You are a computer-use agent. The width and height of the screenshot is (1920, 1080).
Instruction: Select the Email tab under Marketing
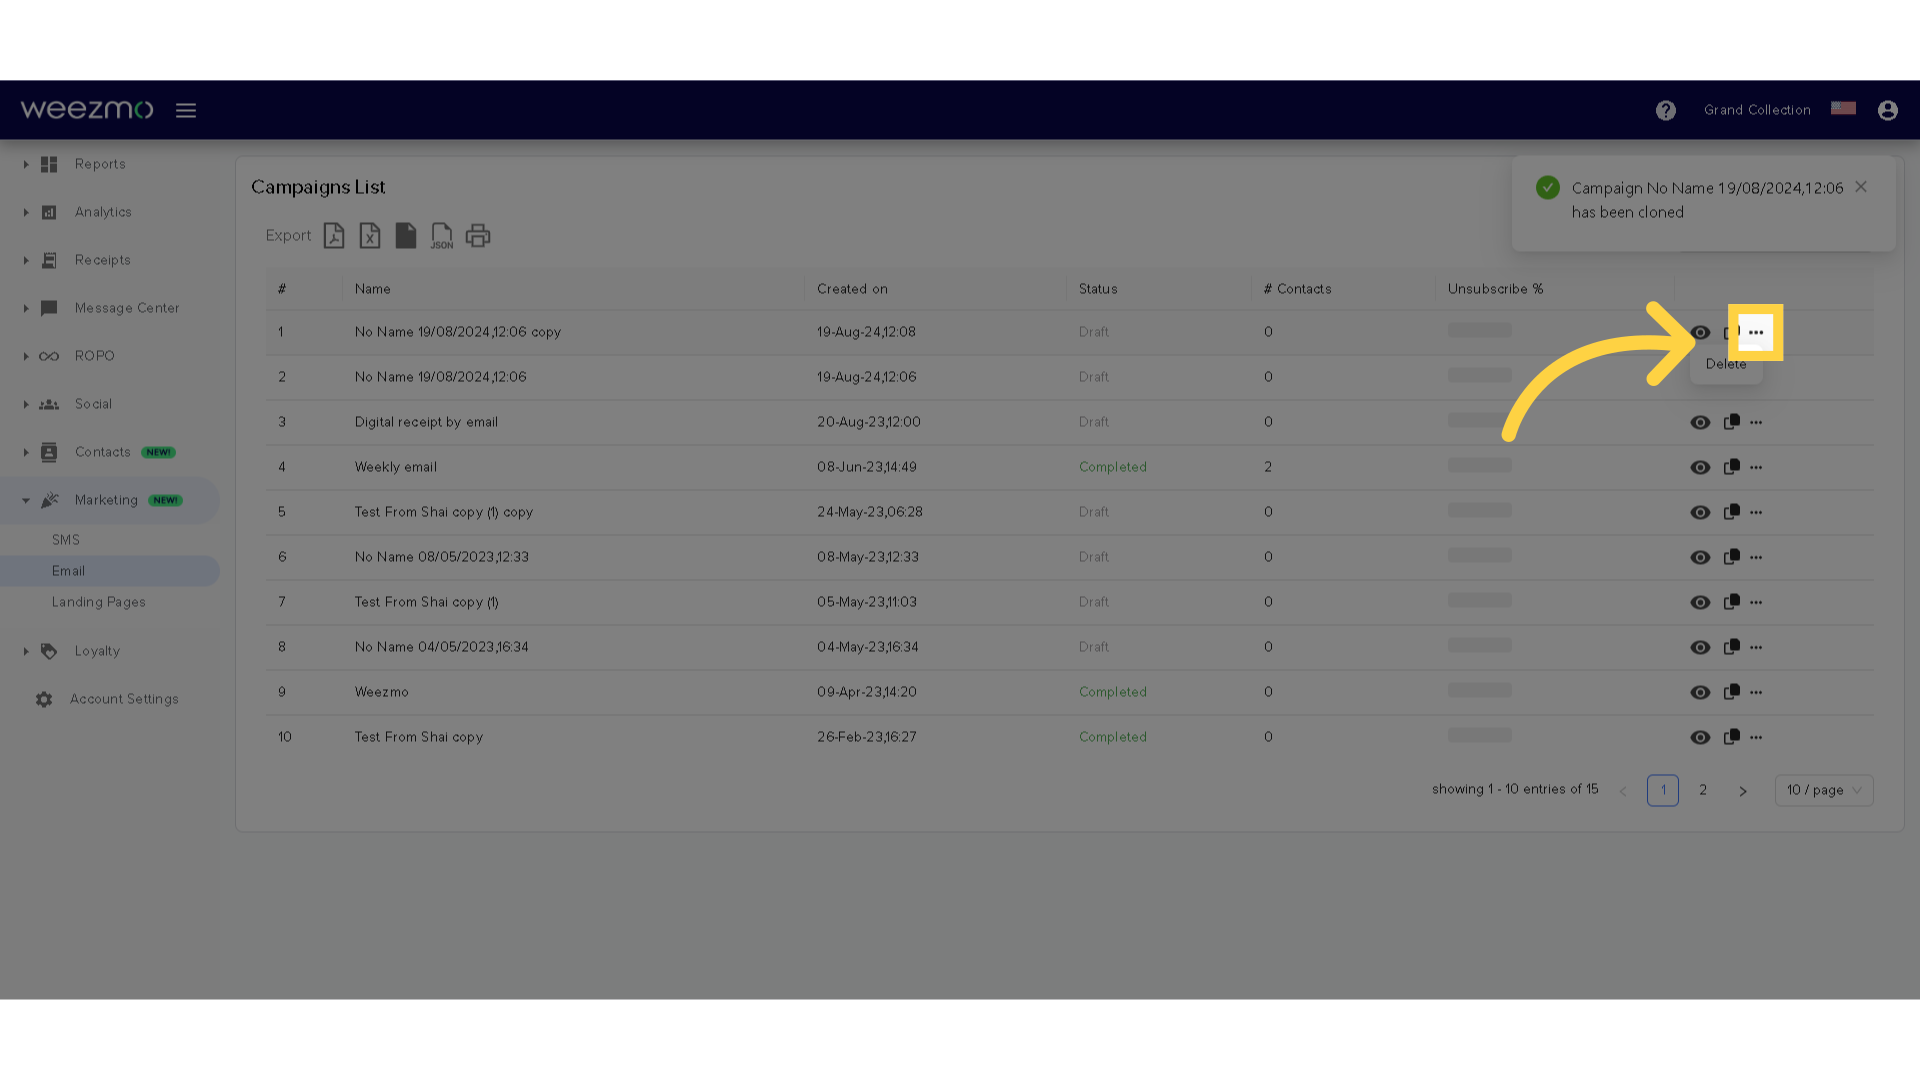click(x=69, y=570)
